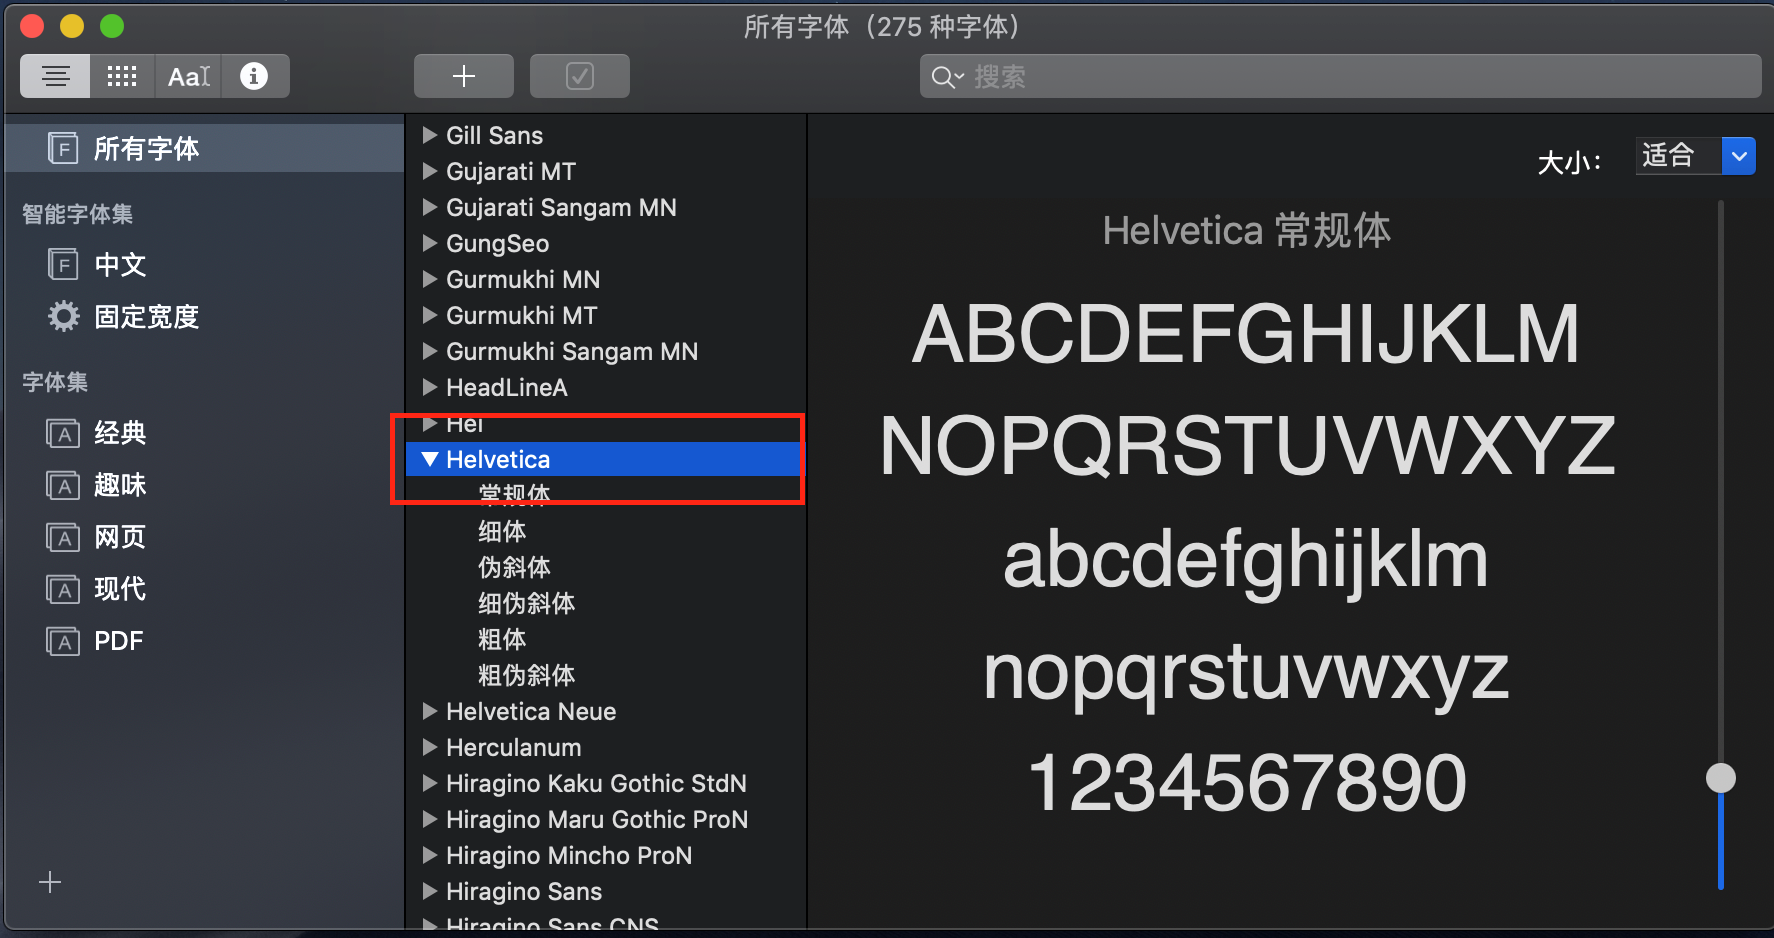Viewport: 1774px width, 938px height.
Task: Expand Gujarati Sangam MN family
Action: (x=430, y=207)
